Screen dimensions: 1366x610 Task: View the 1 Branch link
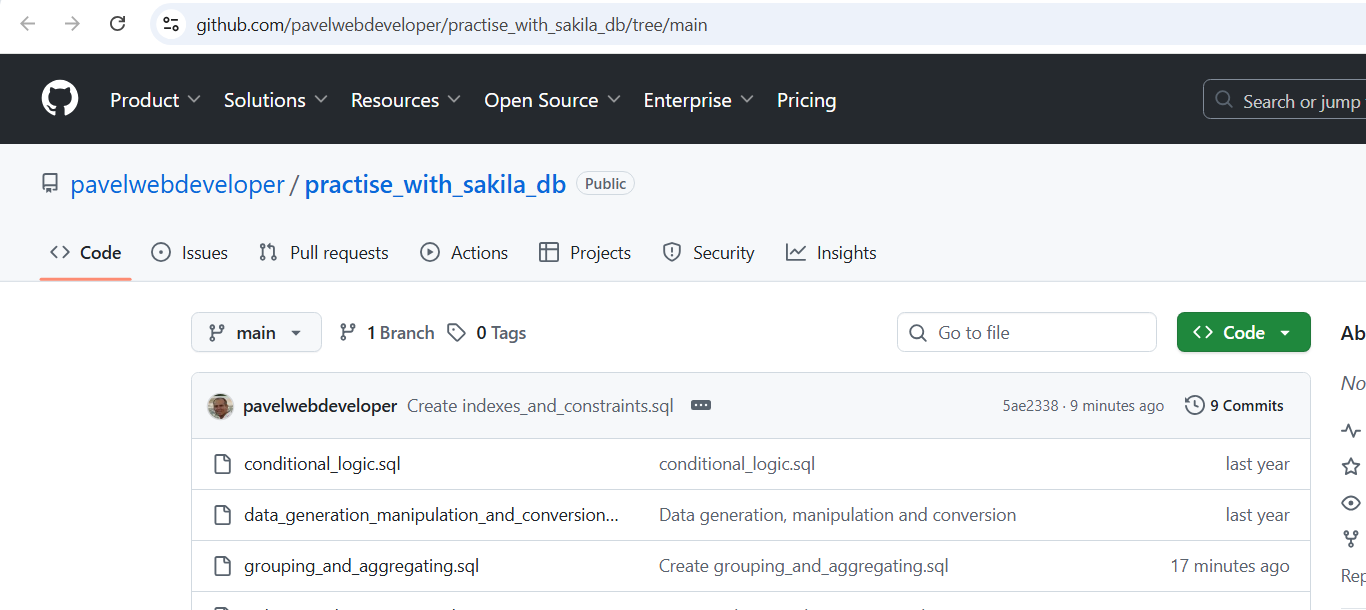pyautogui.click(x=386, y=333)
